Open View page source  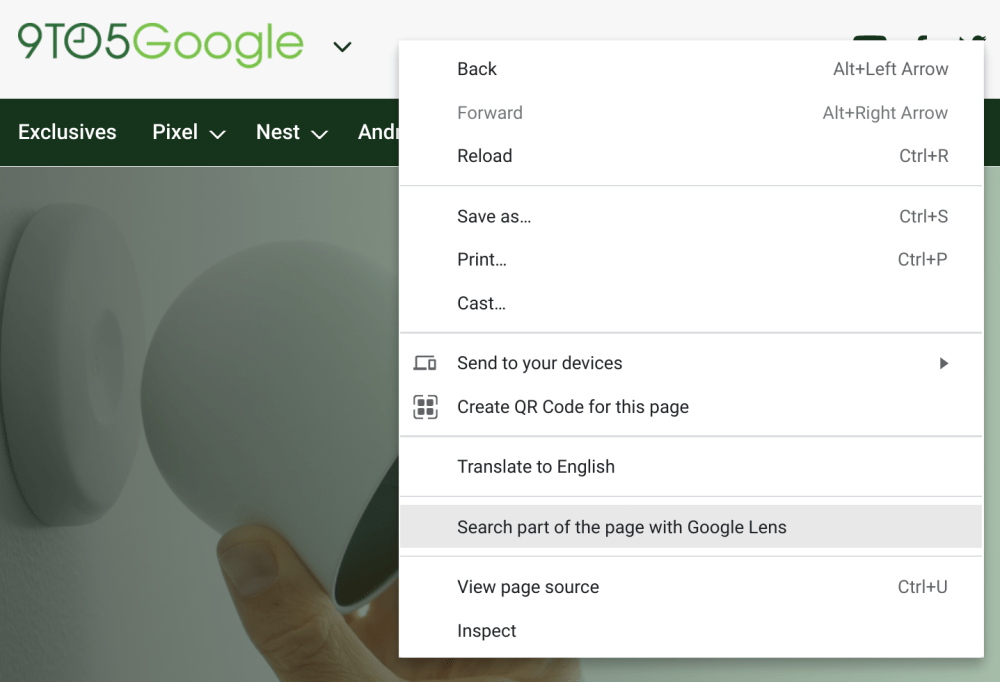[x=528, y=587]
